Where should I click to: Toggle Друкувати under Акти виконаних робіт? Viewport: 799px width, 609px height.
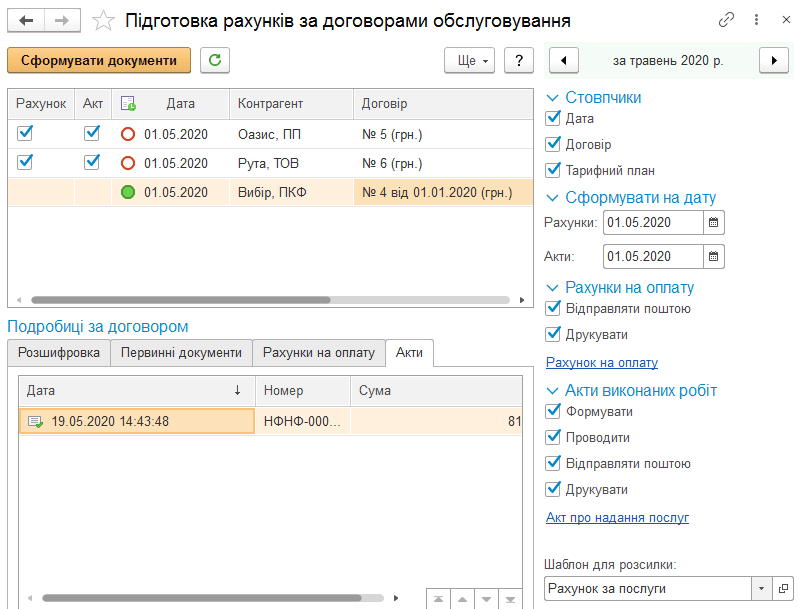tap(553, 489)
